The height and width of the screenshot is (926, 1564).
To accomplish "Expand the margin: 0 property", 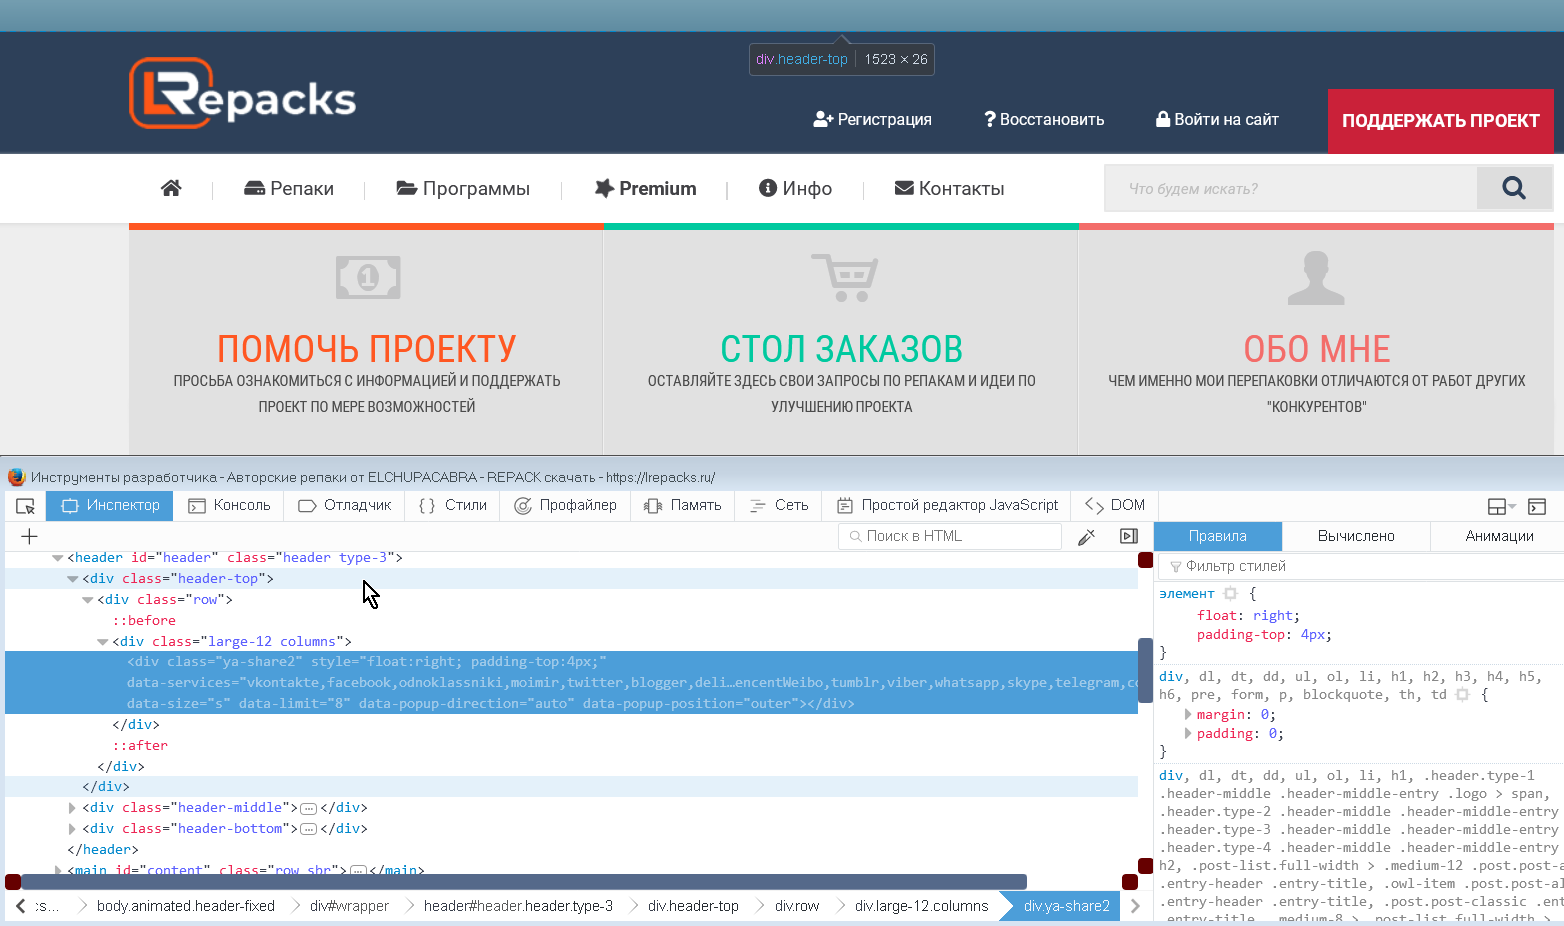I will pos(1189,714).
